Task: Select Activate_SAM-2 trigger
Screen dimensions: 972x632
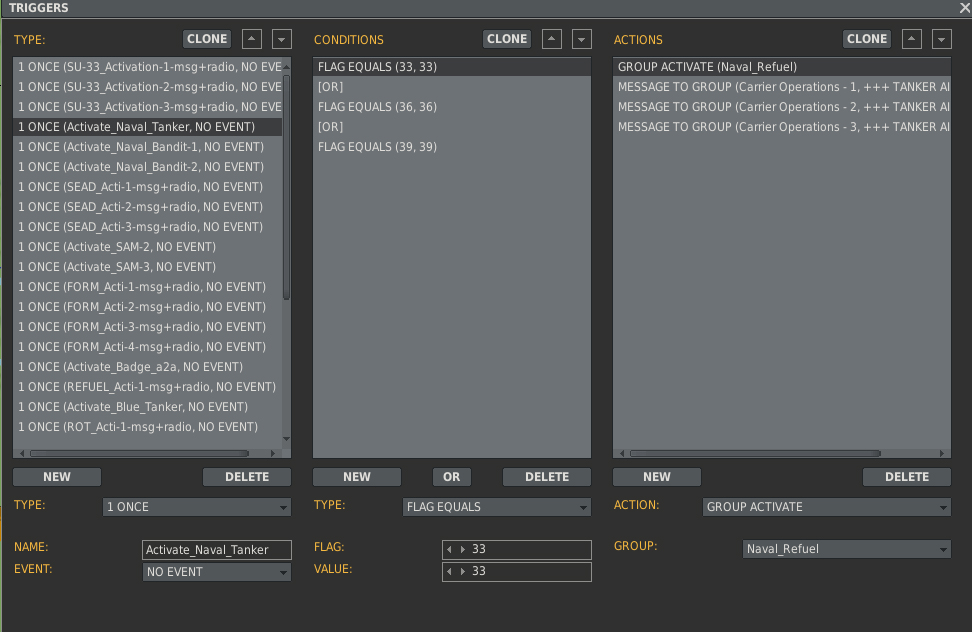Action: 148,247
